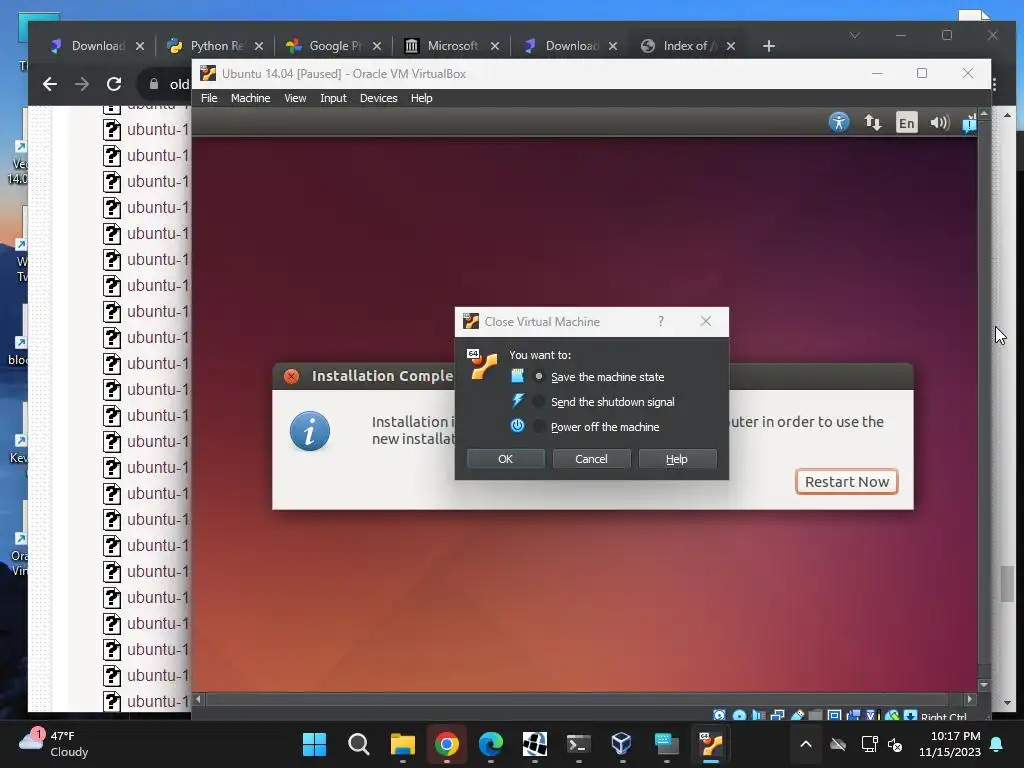Click the save state disk icon
1024x768 pixels.
coord(517,376)
